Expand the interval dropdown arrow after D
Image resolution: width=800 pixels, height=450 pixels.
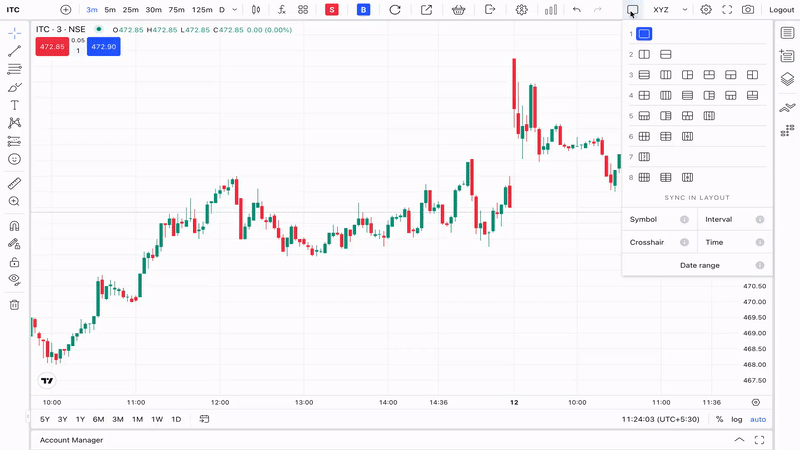[x=234, y=10]
